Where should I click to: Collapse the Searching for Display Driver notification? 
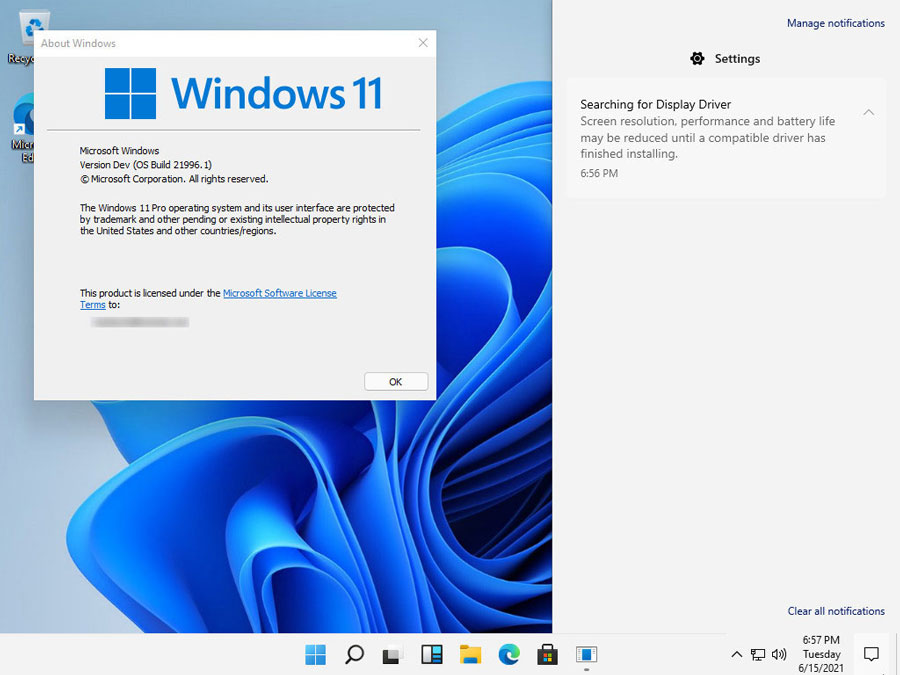pyautogui.click(x=868, y=112)
